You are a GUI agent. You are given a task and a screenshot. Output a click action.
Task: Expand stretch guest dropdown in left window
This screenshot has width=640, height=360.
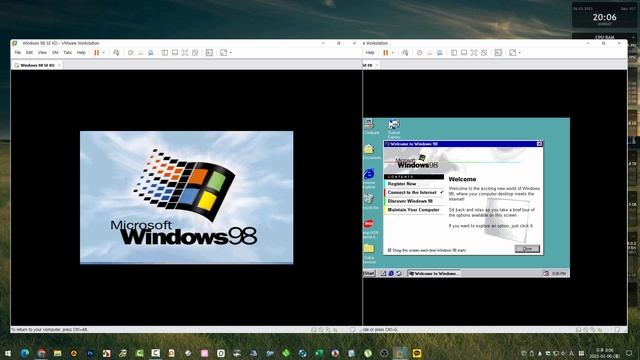[x=231, y=53]
